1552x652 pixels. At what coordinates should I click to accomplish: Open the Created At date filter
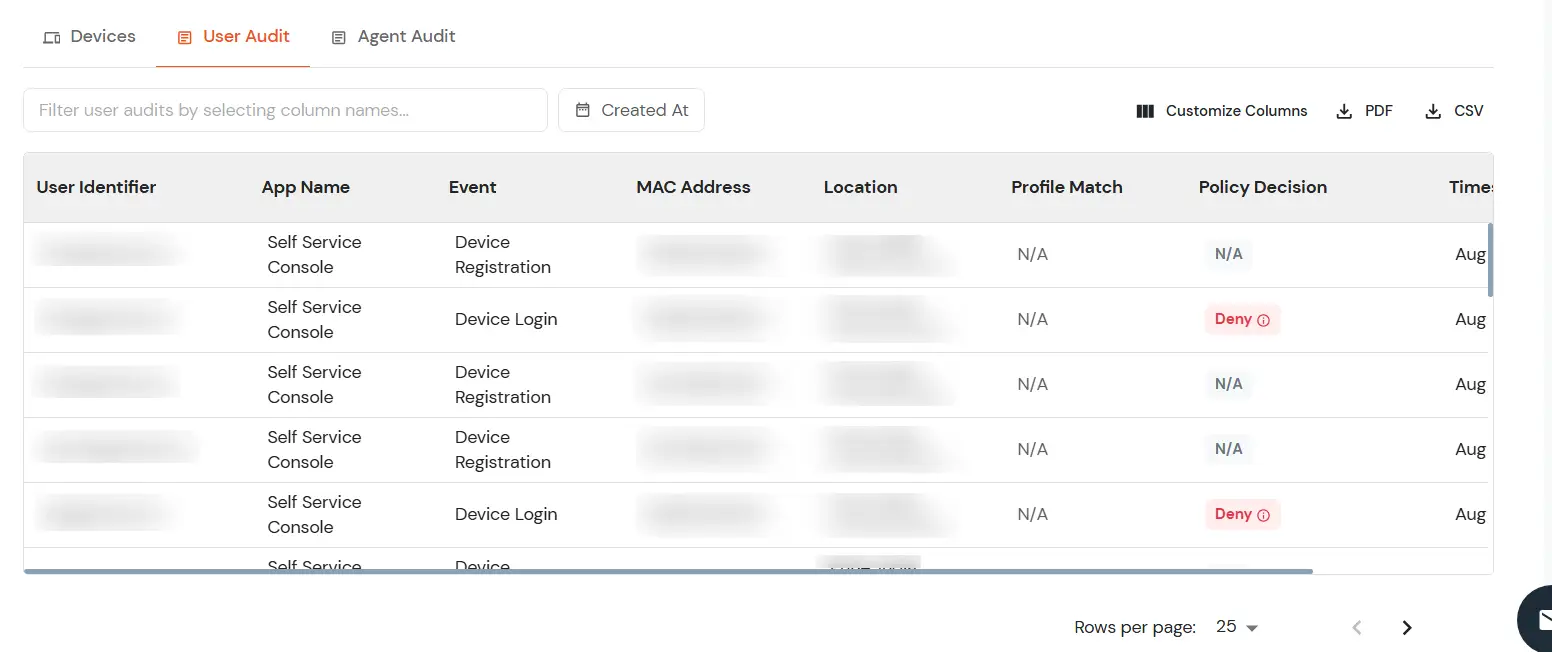[631, 110]
